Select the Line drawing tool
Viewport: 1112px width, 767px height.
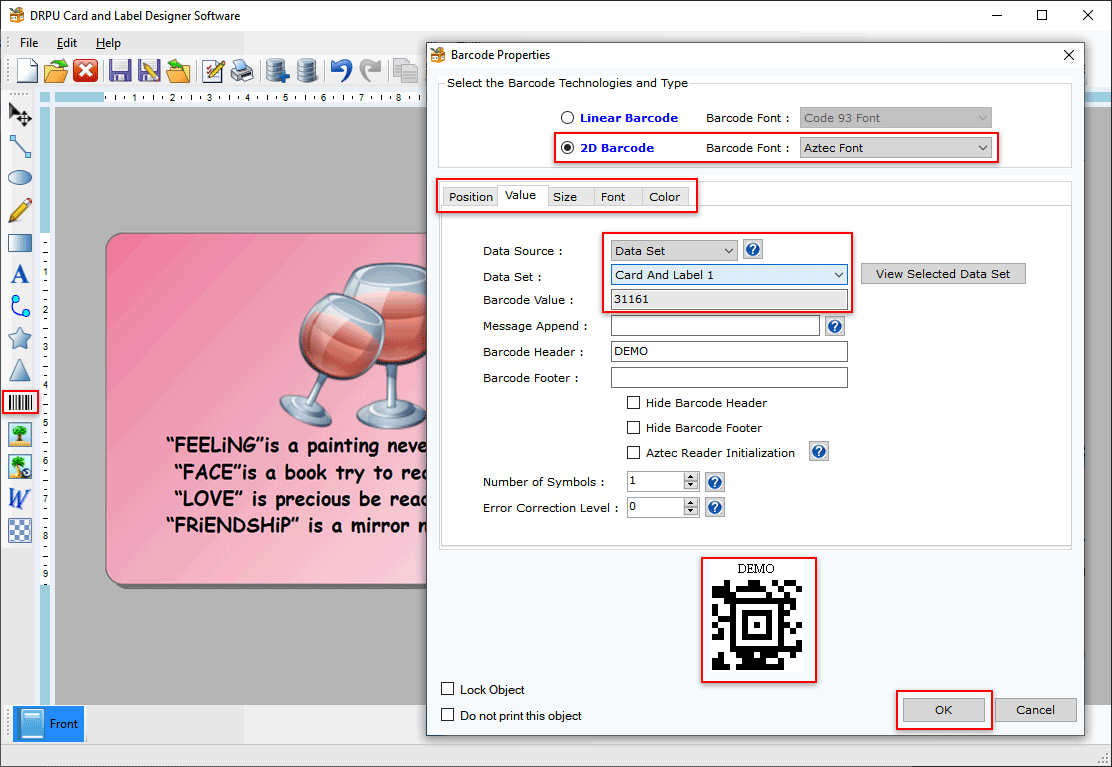20,146
